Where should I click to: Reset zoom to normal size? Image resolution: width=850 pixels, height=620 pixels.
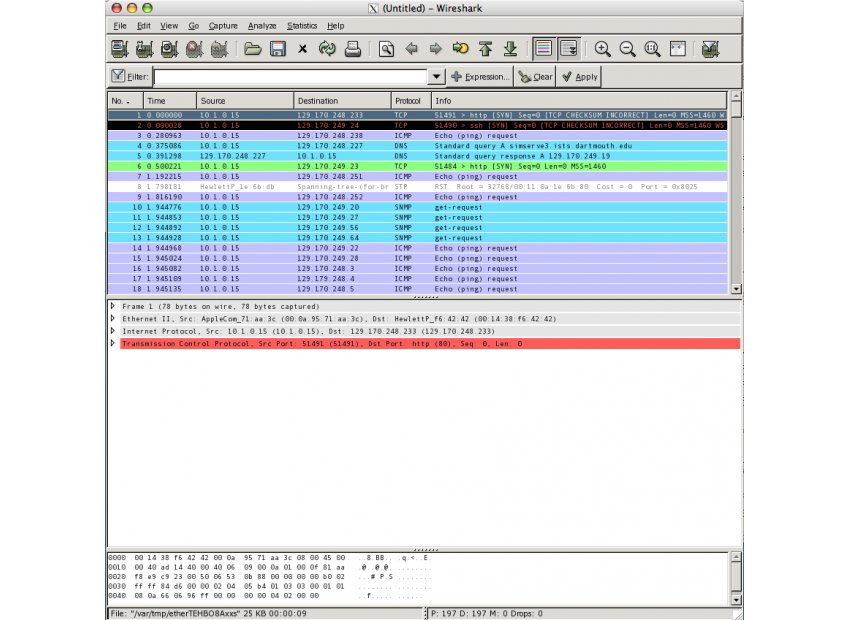point(652,49)
